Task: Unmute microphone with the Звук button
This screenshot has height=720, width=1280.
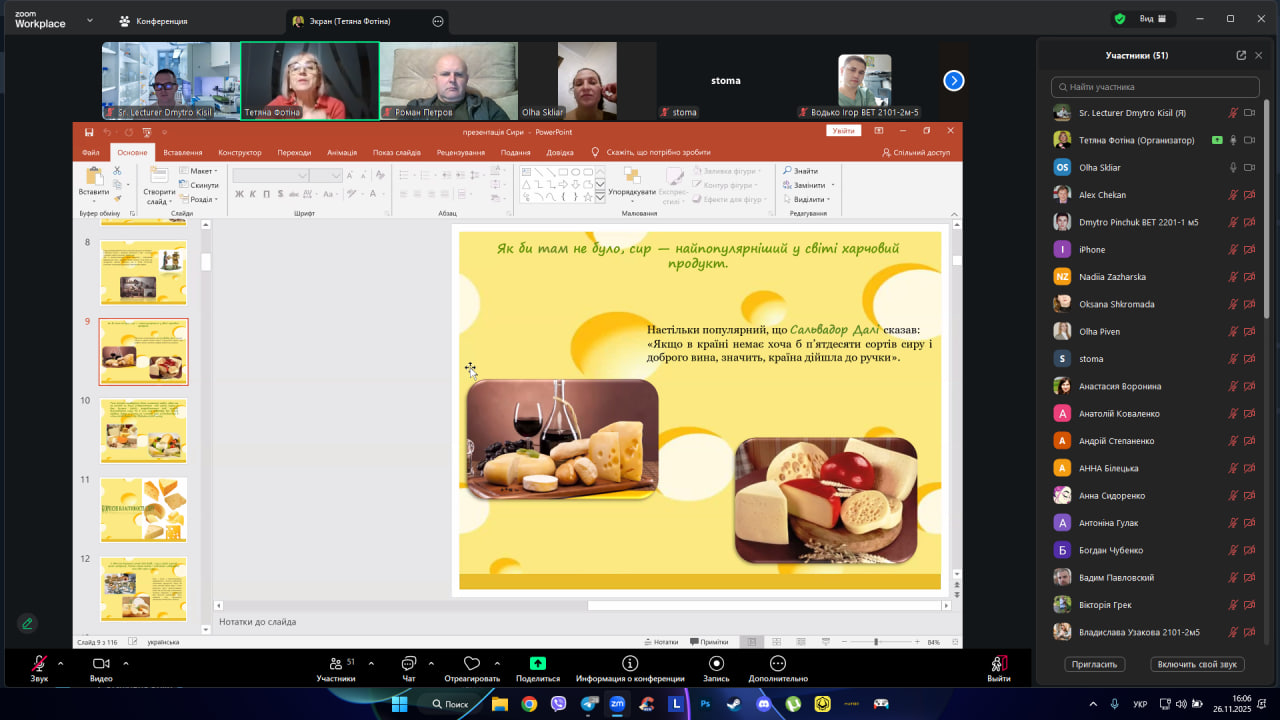Action: pyautogui.click(x=39, y=664)
